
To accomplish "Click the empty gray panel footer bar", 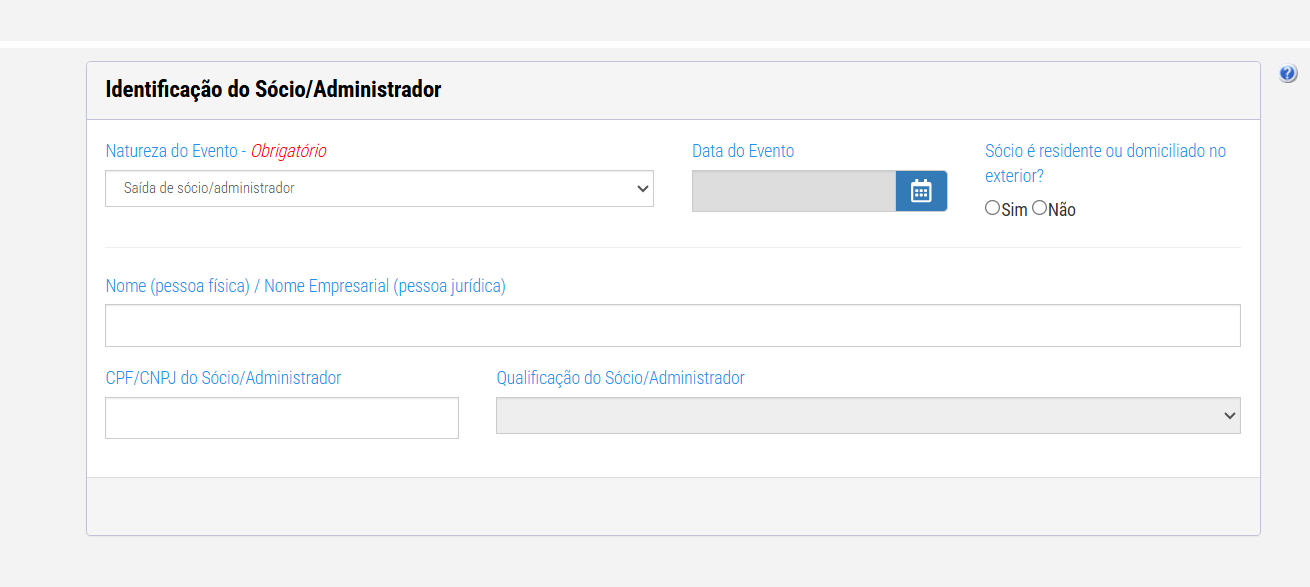I will pyautogui.click(x=673, y=506).
